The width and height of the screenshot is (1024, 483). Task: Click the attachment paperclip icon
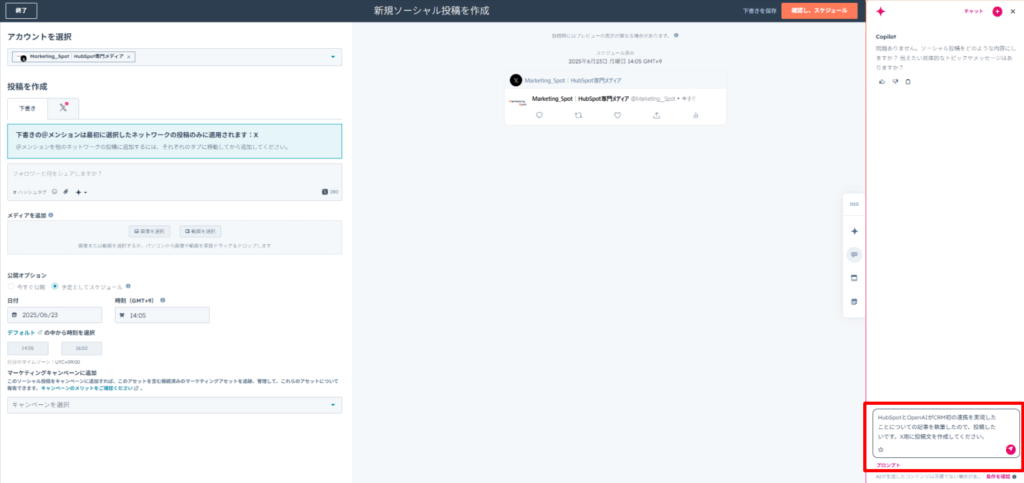(x=65, y=192)
